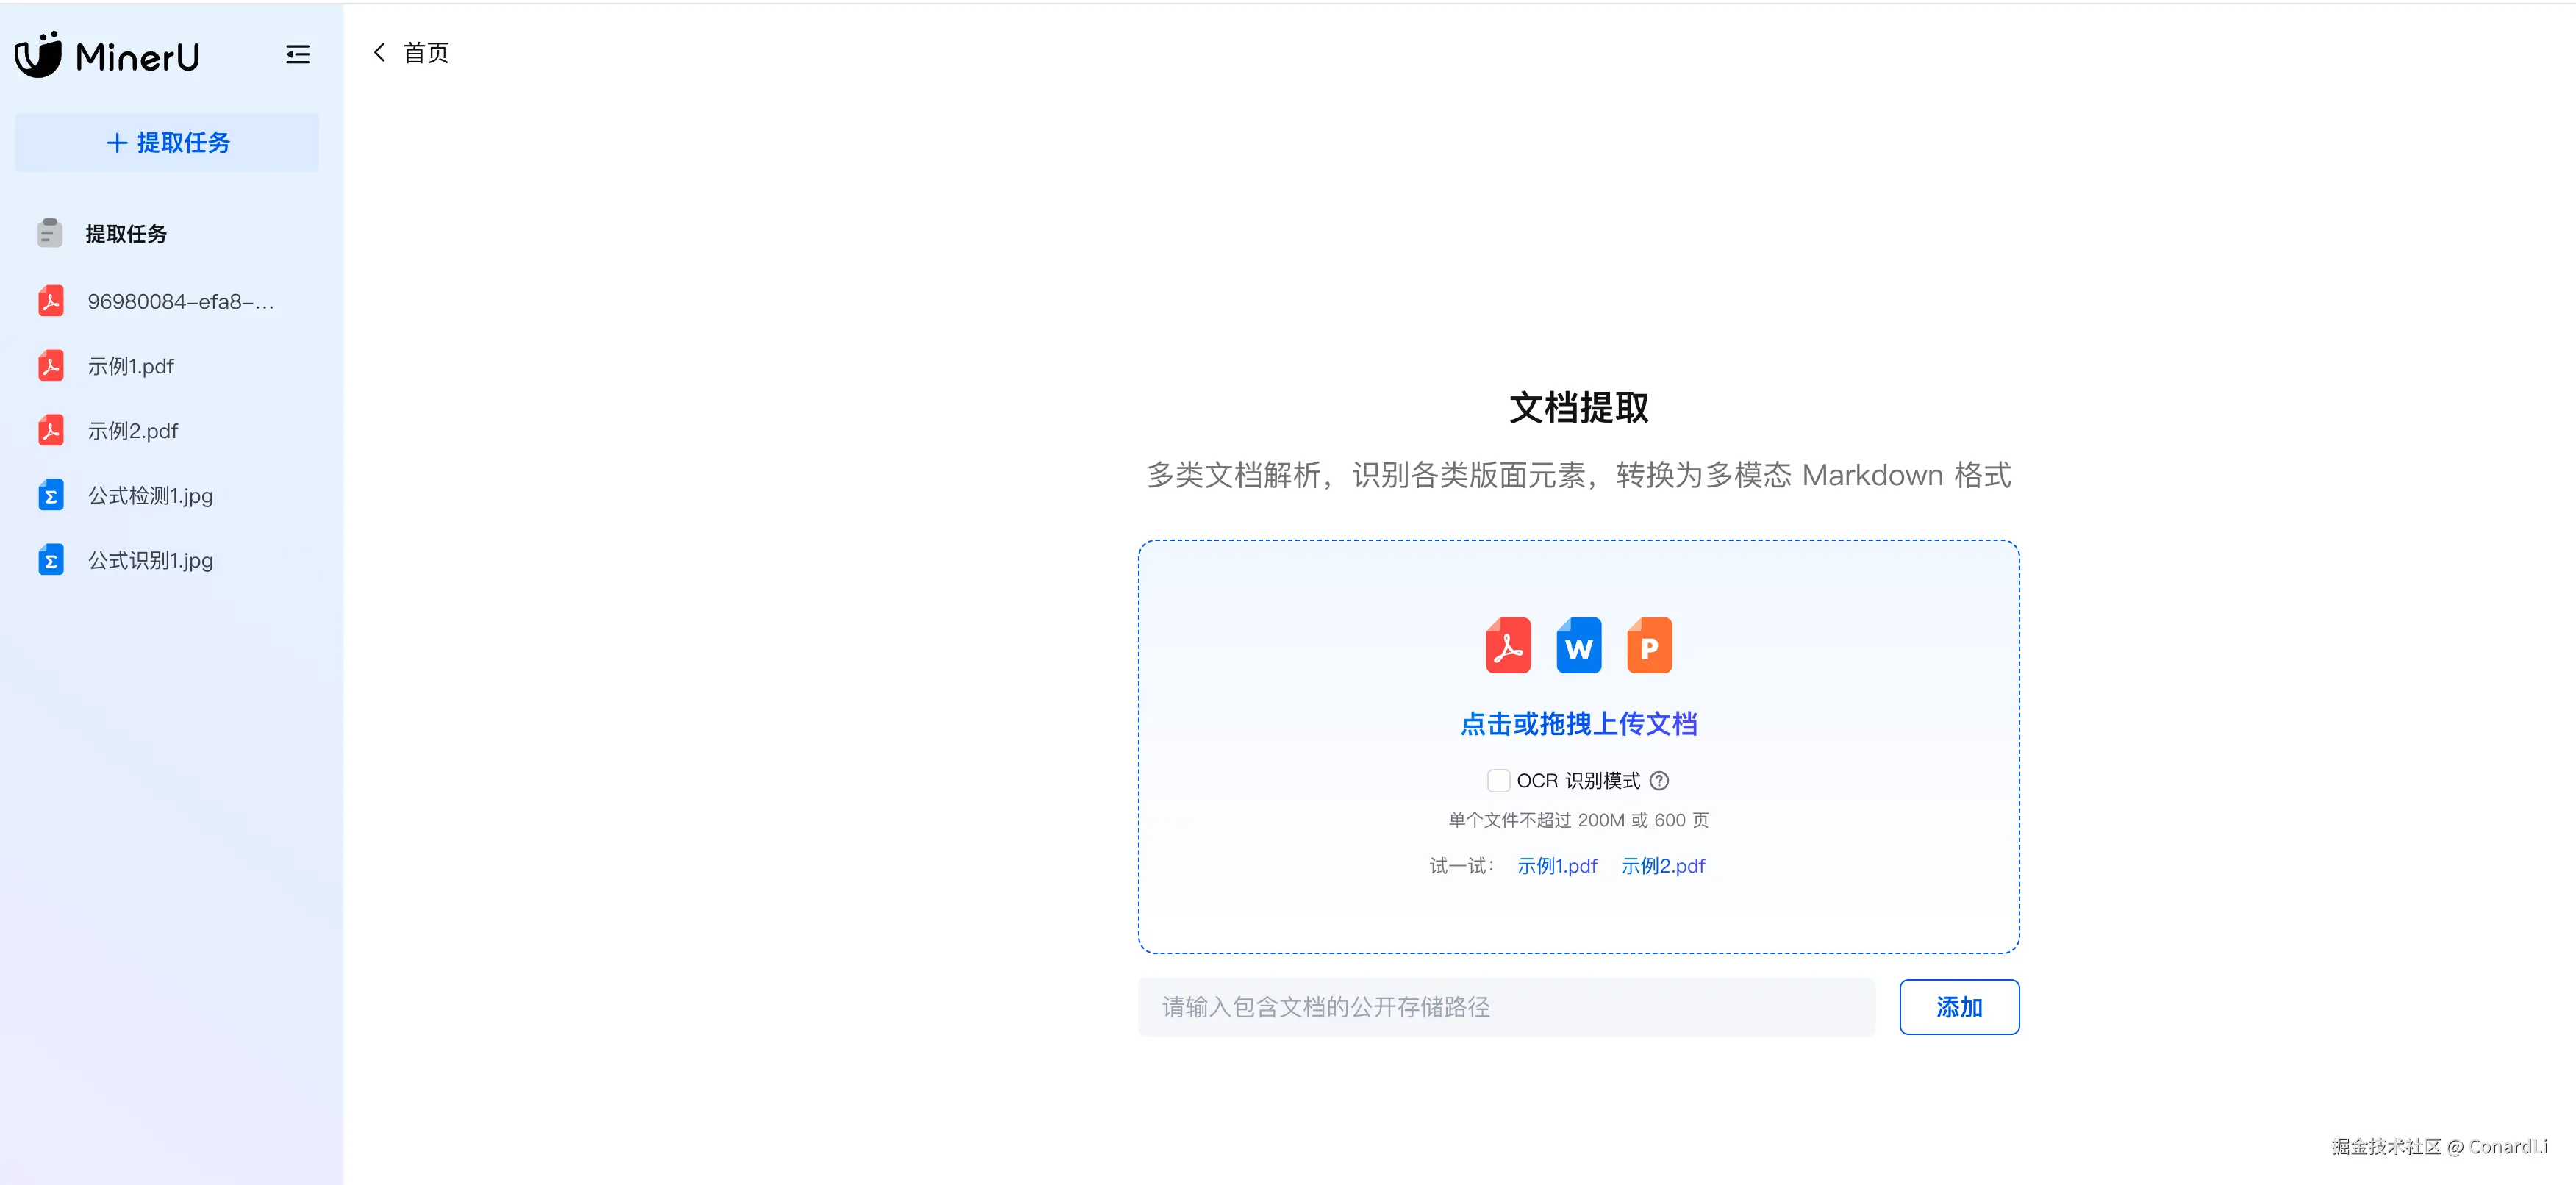Open the 96980084-efa8 task in the sidebar
The height and width of the screenshot is (1185, 2576).
pos(180,302)
